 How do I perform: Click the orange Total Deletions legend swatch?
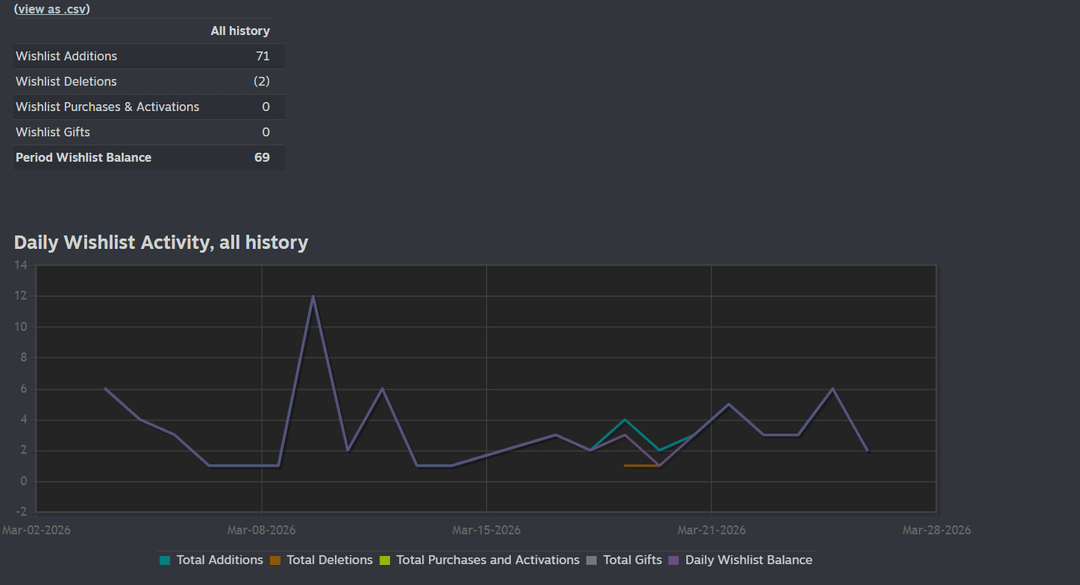[x=275, y=560]
